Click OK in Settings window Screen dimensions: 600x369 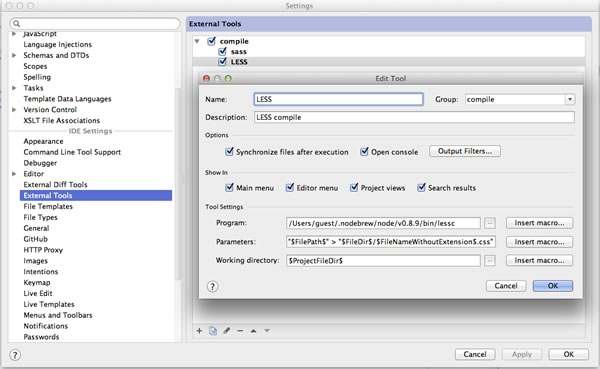[x=568, y=354]
